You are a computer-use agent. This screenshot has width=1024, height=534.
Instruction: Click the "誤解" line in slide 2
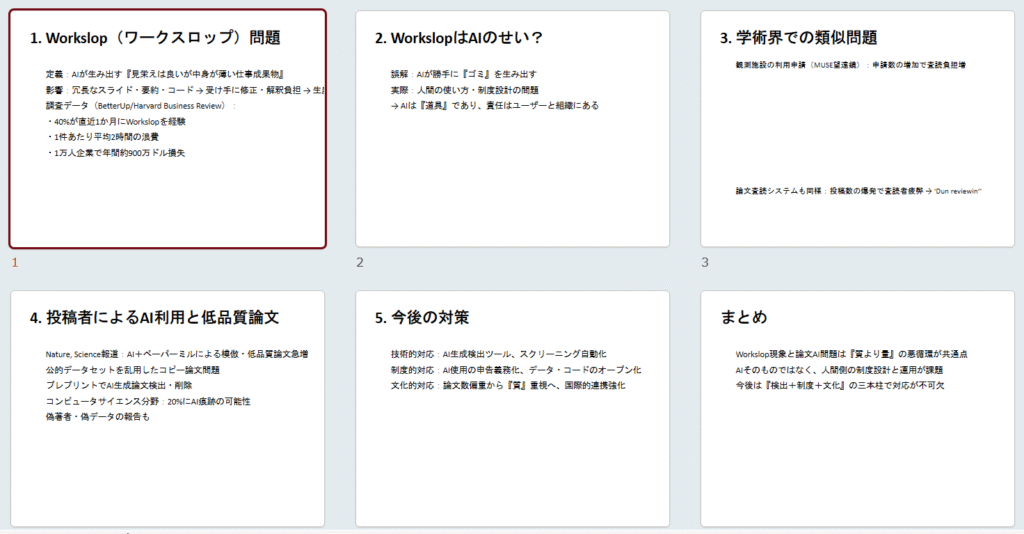463,74
